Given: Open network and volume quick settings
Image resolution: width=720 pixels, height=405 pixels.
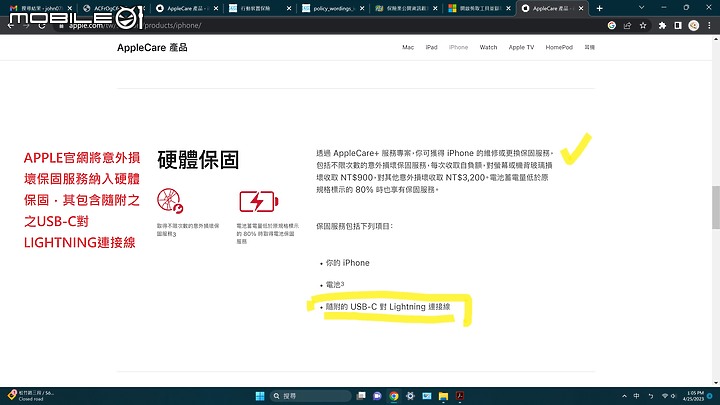Looking at the screenshot, I should (669, 396).
